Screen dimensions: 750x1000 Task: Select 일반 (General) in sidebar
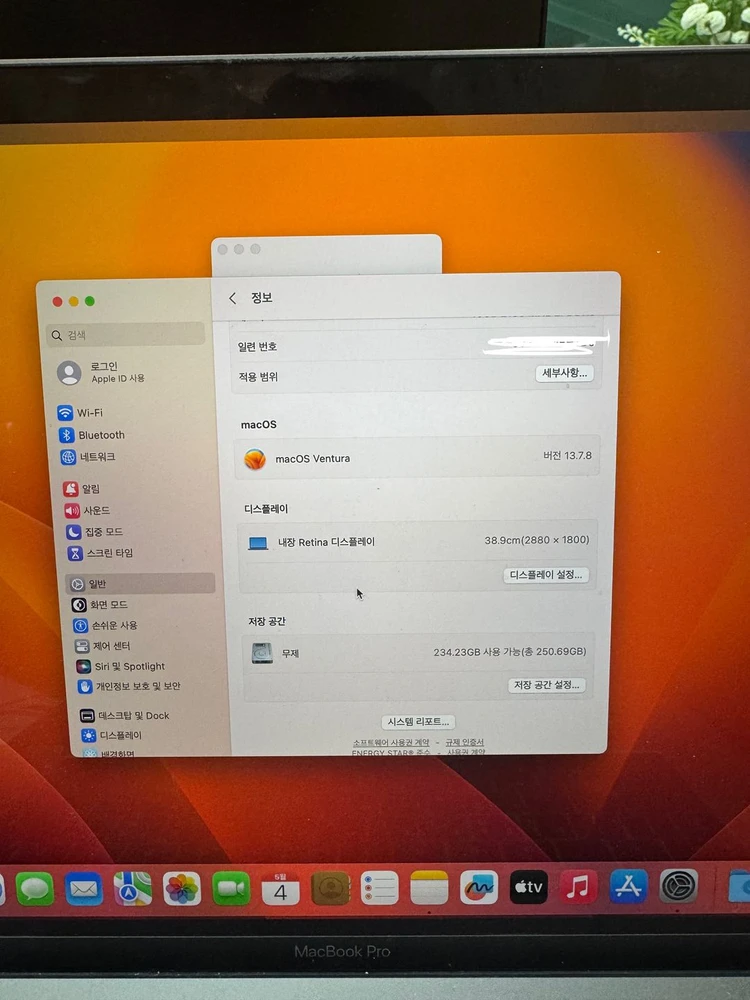point(140,584)
